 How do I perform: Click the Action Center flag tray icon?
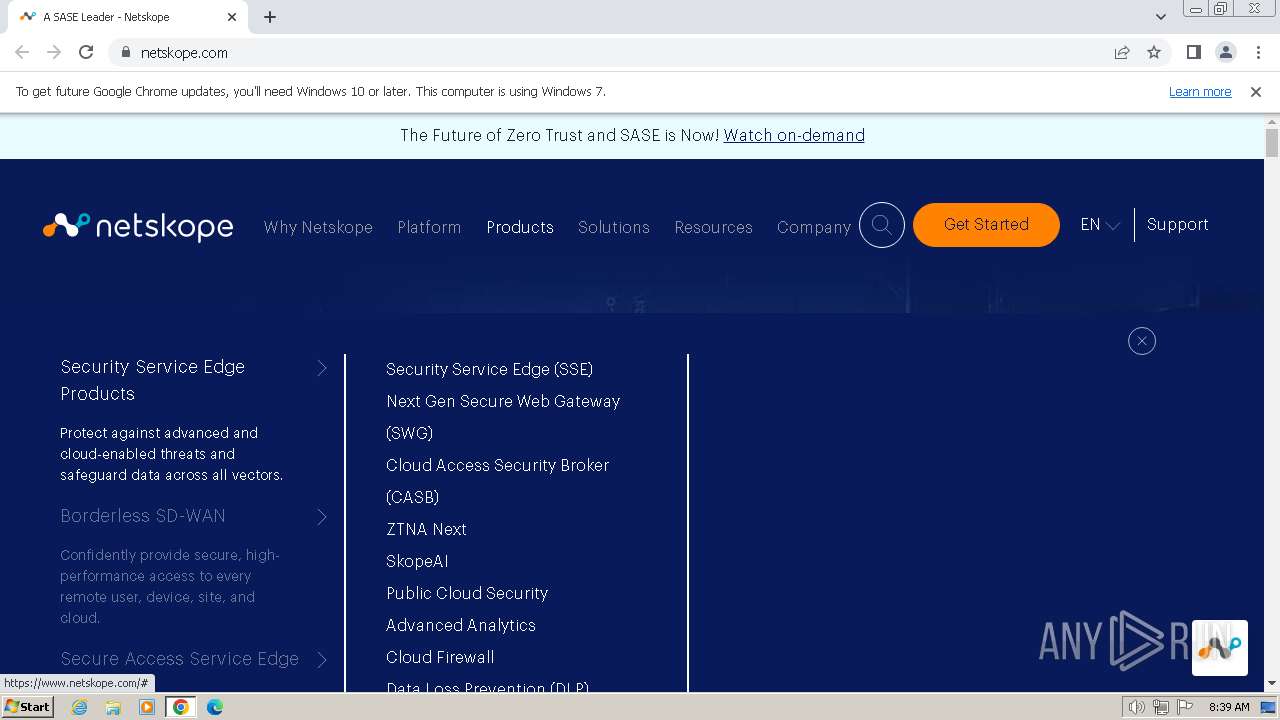click(1184, 707)
